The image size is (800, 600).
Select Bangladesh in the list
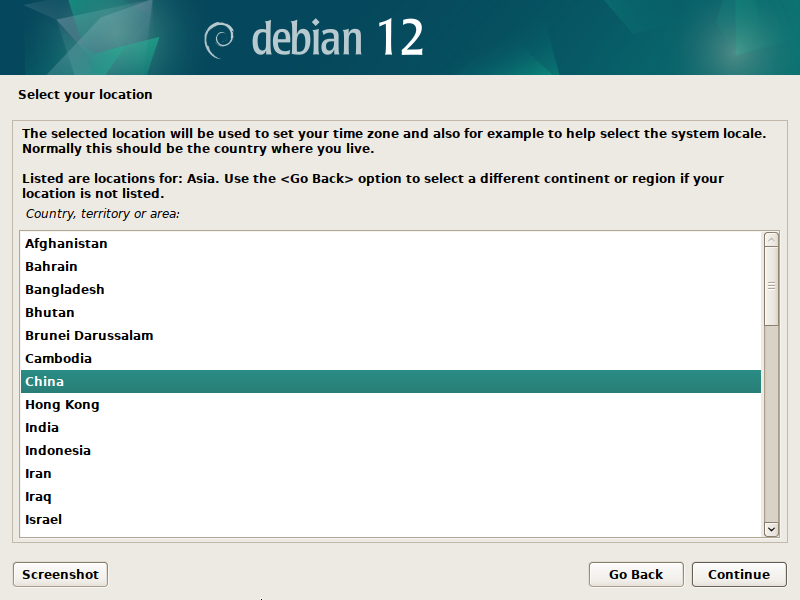65,289
